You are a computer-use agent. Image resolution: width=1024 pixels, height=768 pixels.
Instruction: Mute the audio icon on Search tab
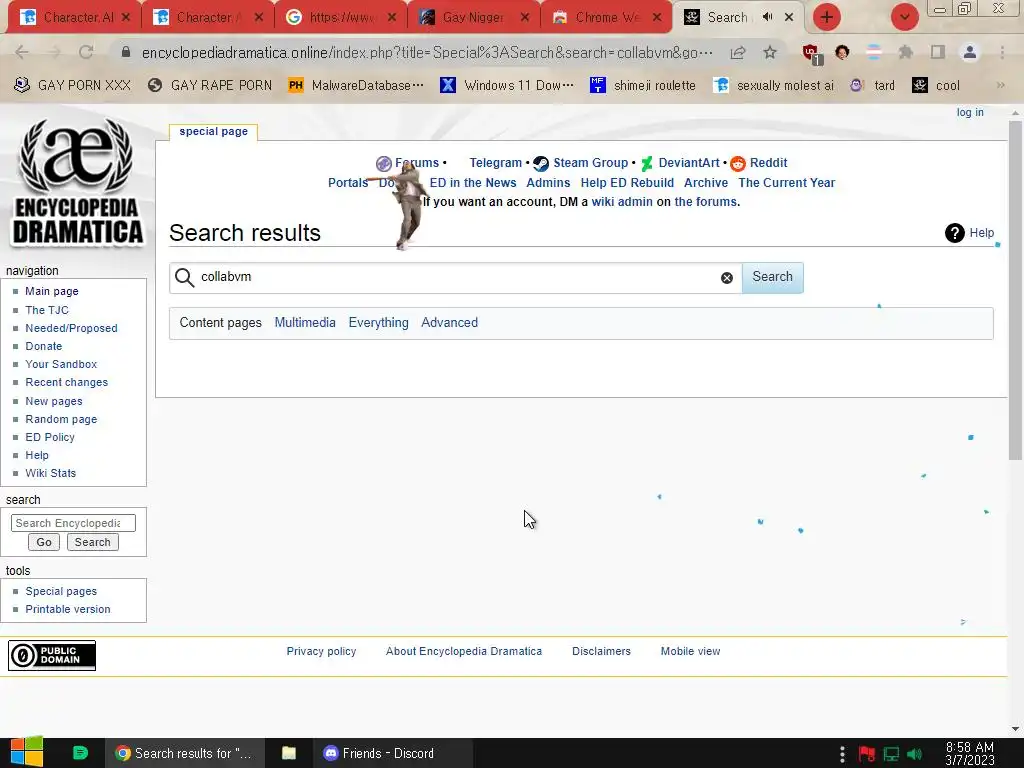click(x=768, y=17)
